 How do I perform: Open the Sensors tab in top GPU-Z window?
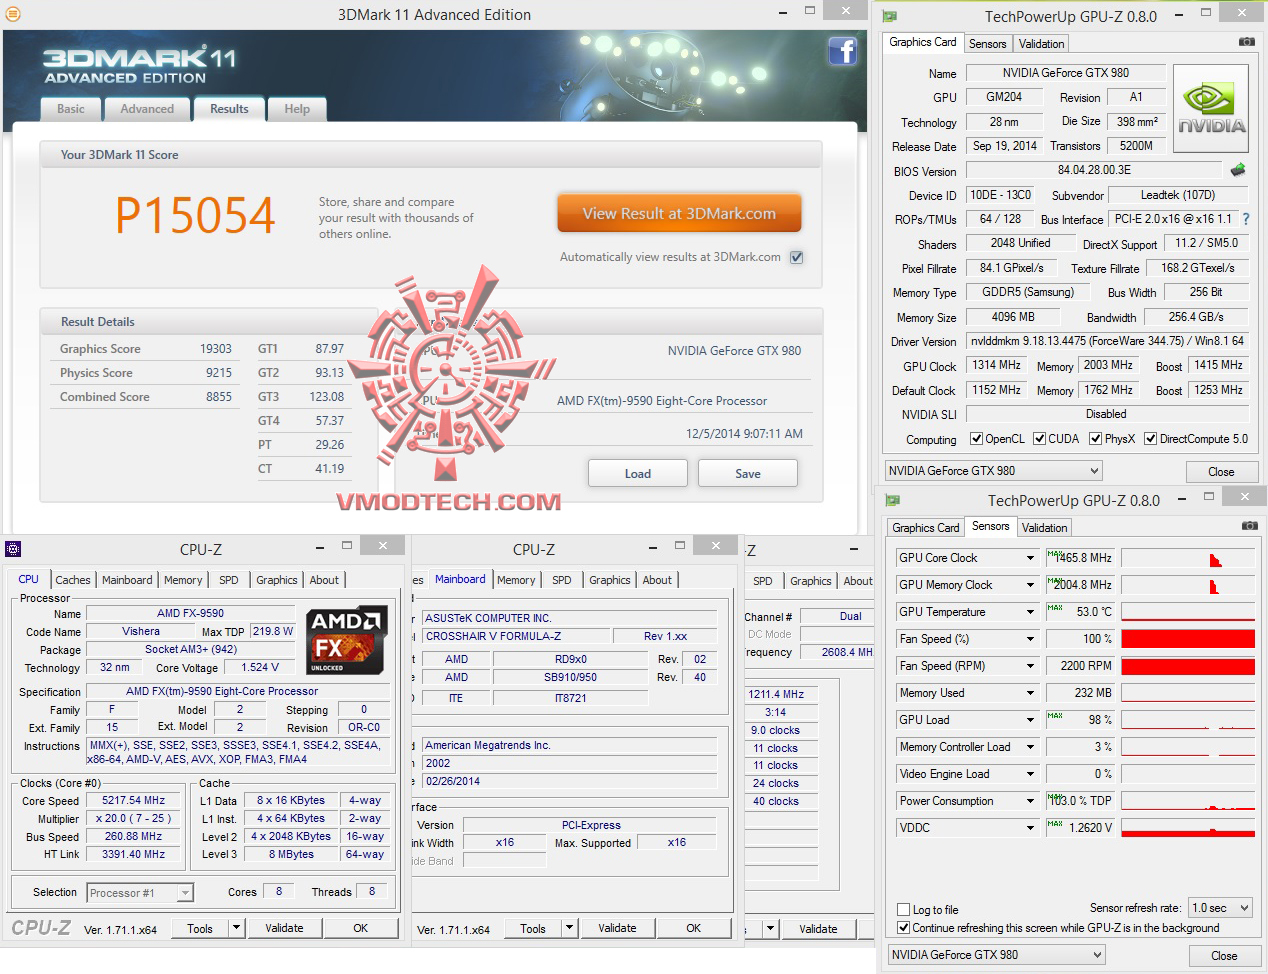click(x=987, y=44)
